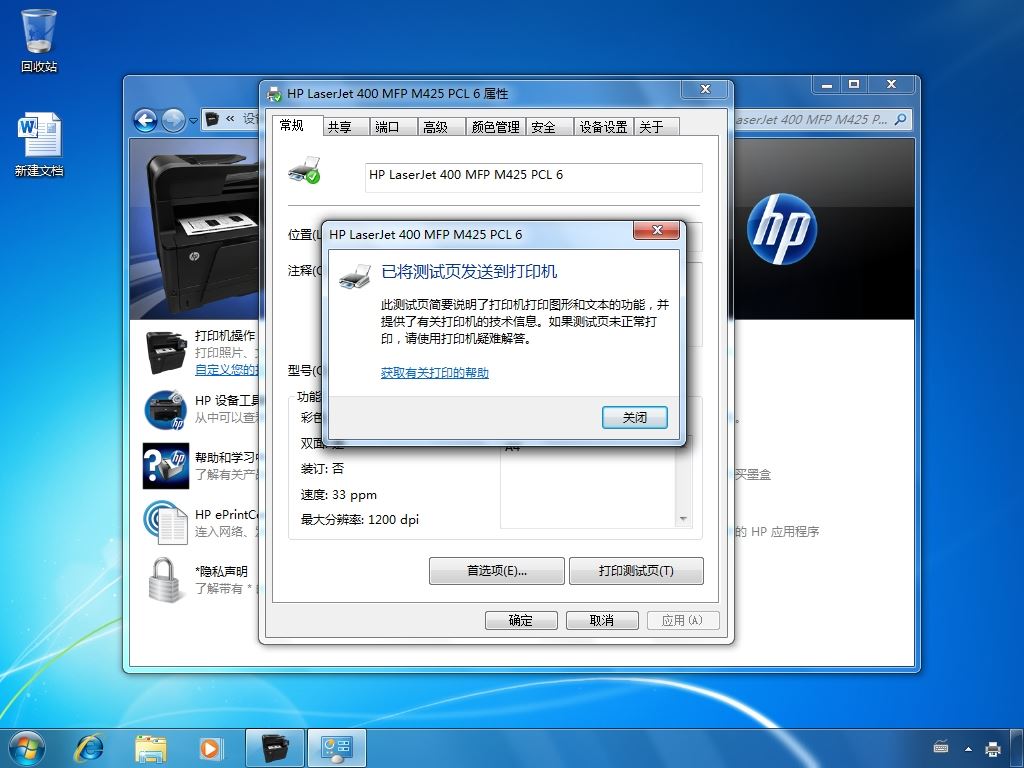This screenshot has width=1024, height=768.
Task: Show hidden system tray icons
Action: point(968,749)
